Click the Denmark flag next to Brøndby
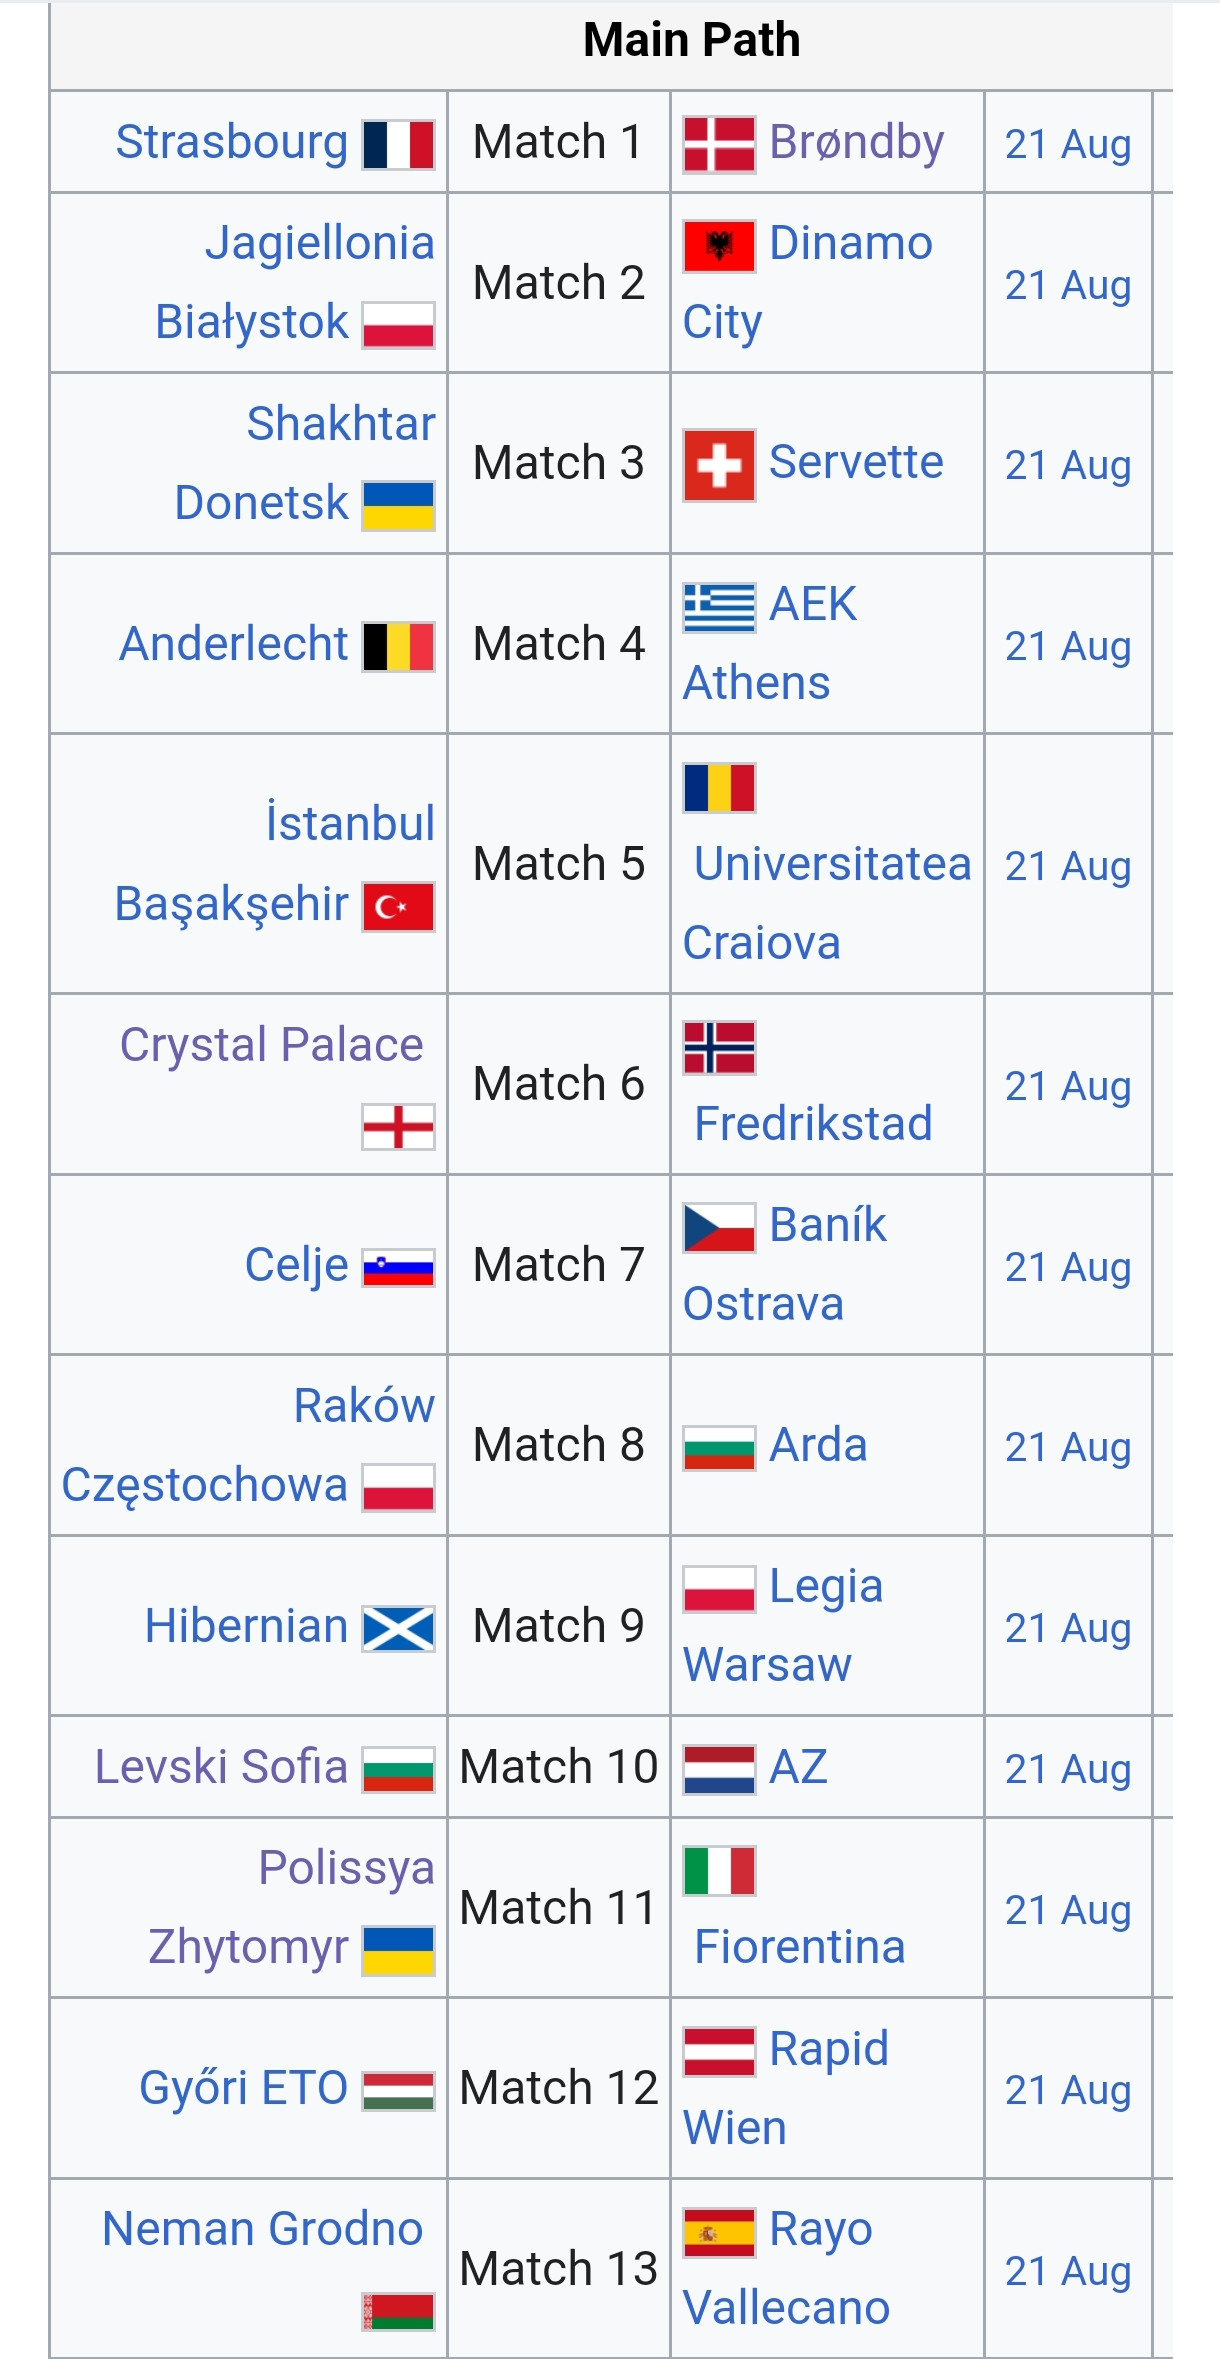The image size is (1220, 2359). click(x=719, y=144)
